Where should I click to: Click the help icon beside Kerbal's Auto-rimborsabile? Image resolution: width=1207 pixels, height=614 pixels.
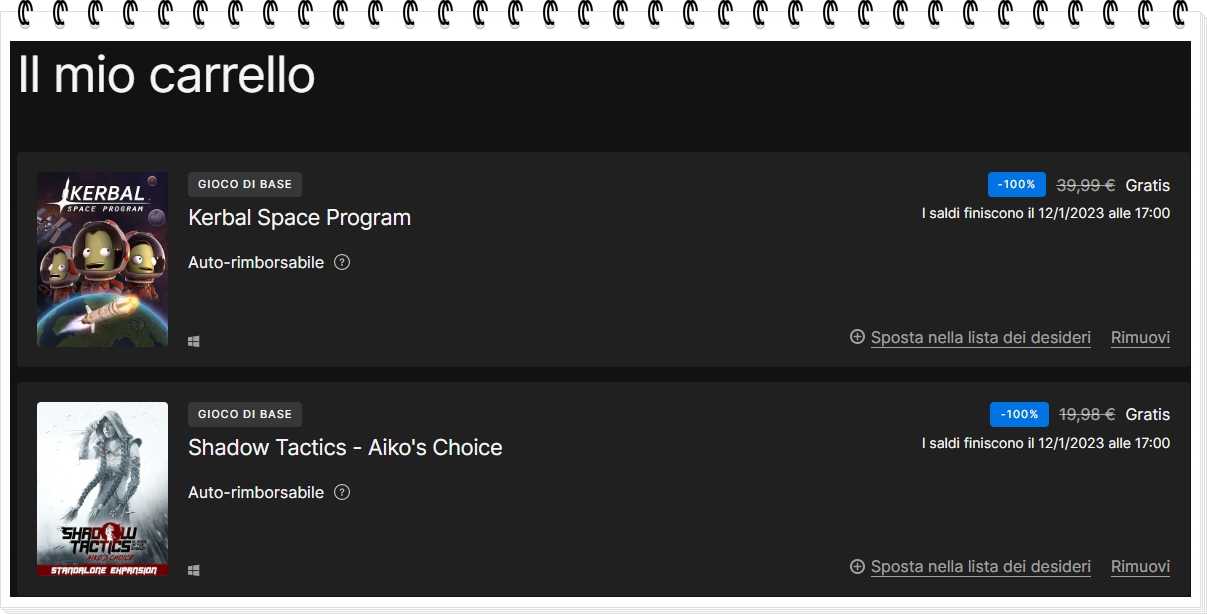(x=342, y=262)
